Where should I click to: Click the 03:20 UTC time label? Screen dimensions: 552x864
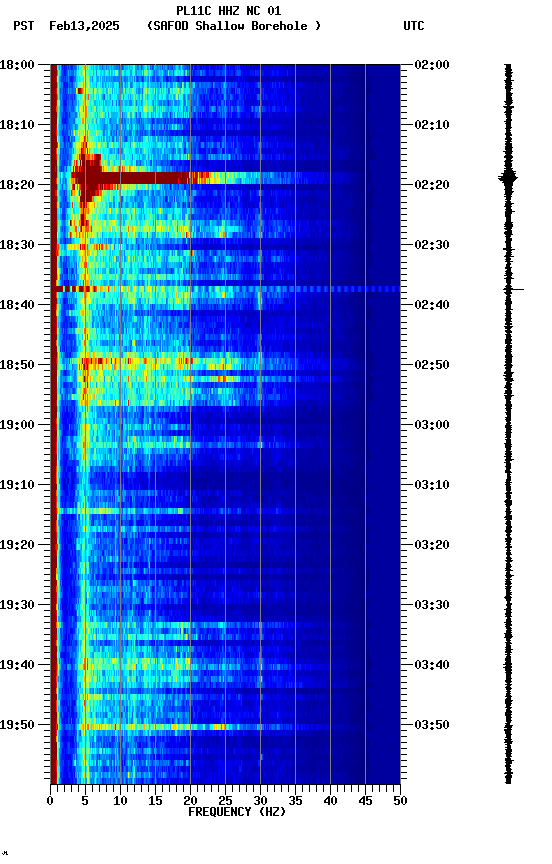point(432,545)
